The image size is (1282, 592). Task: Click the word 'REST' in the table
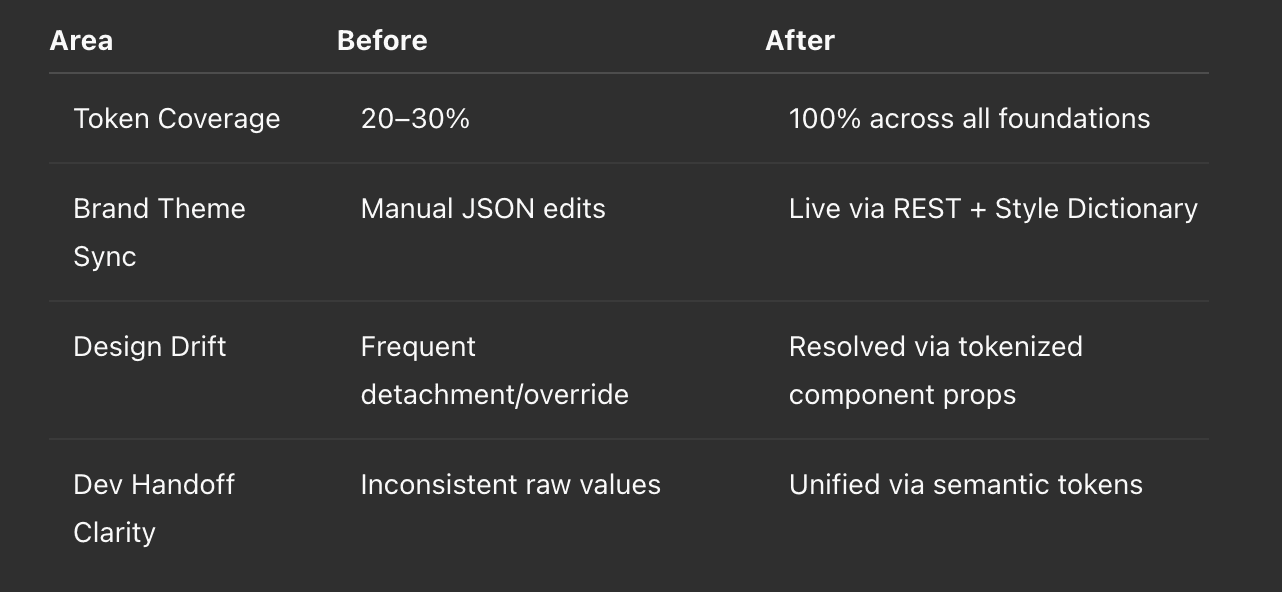tap(927, 209)
